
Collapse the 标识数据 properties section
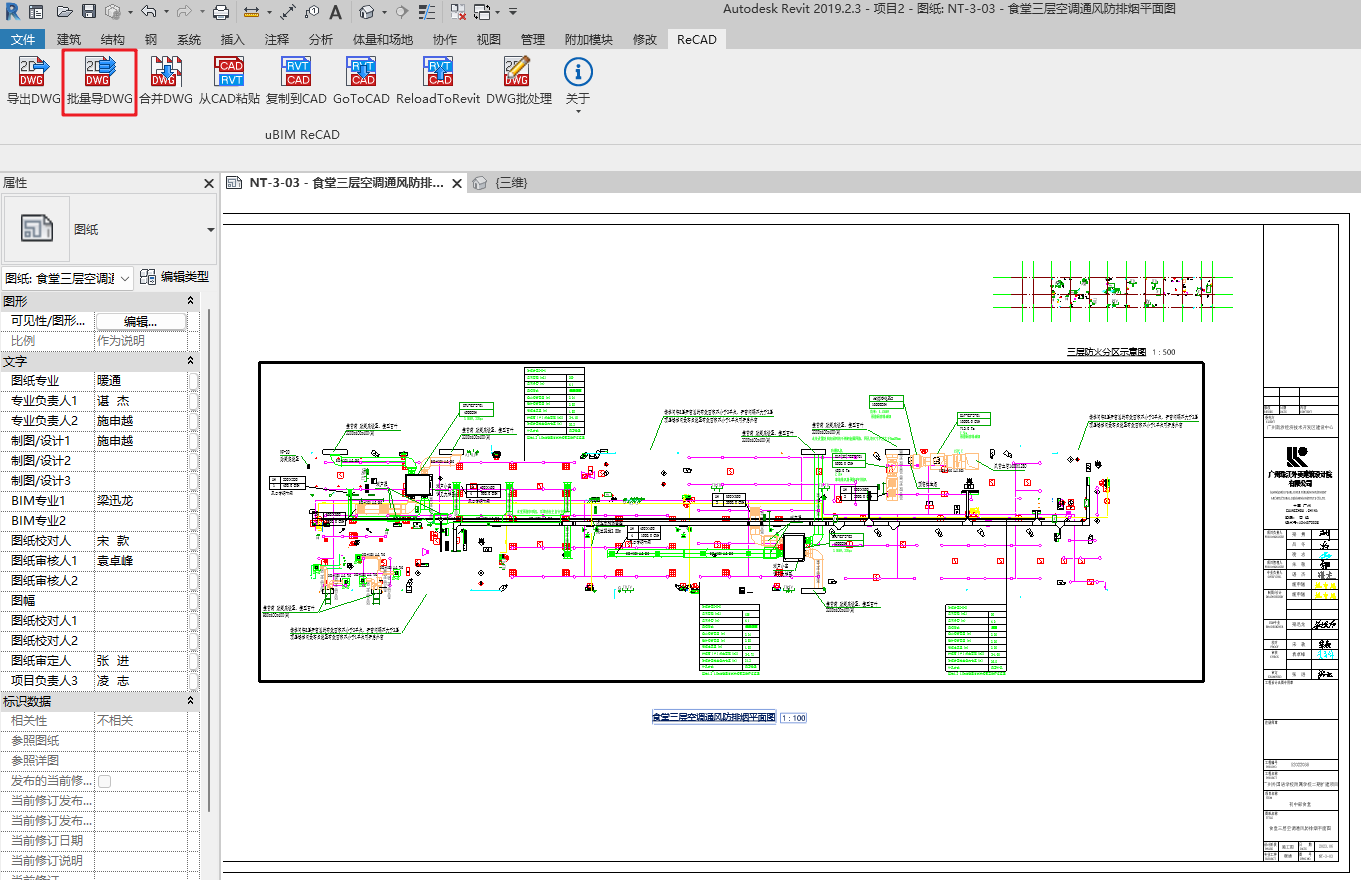[190, 701]
